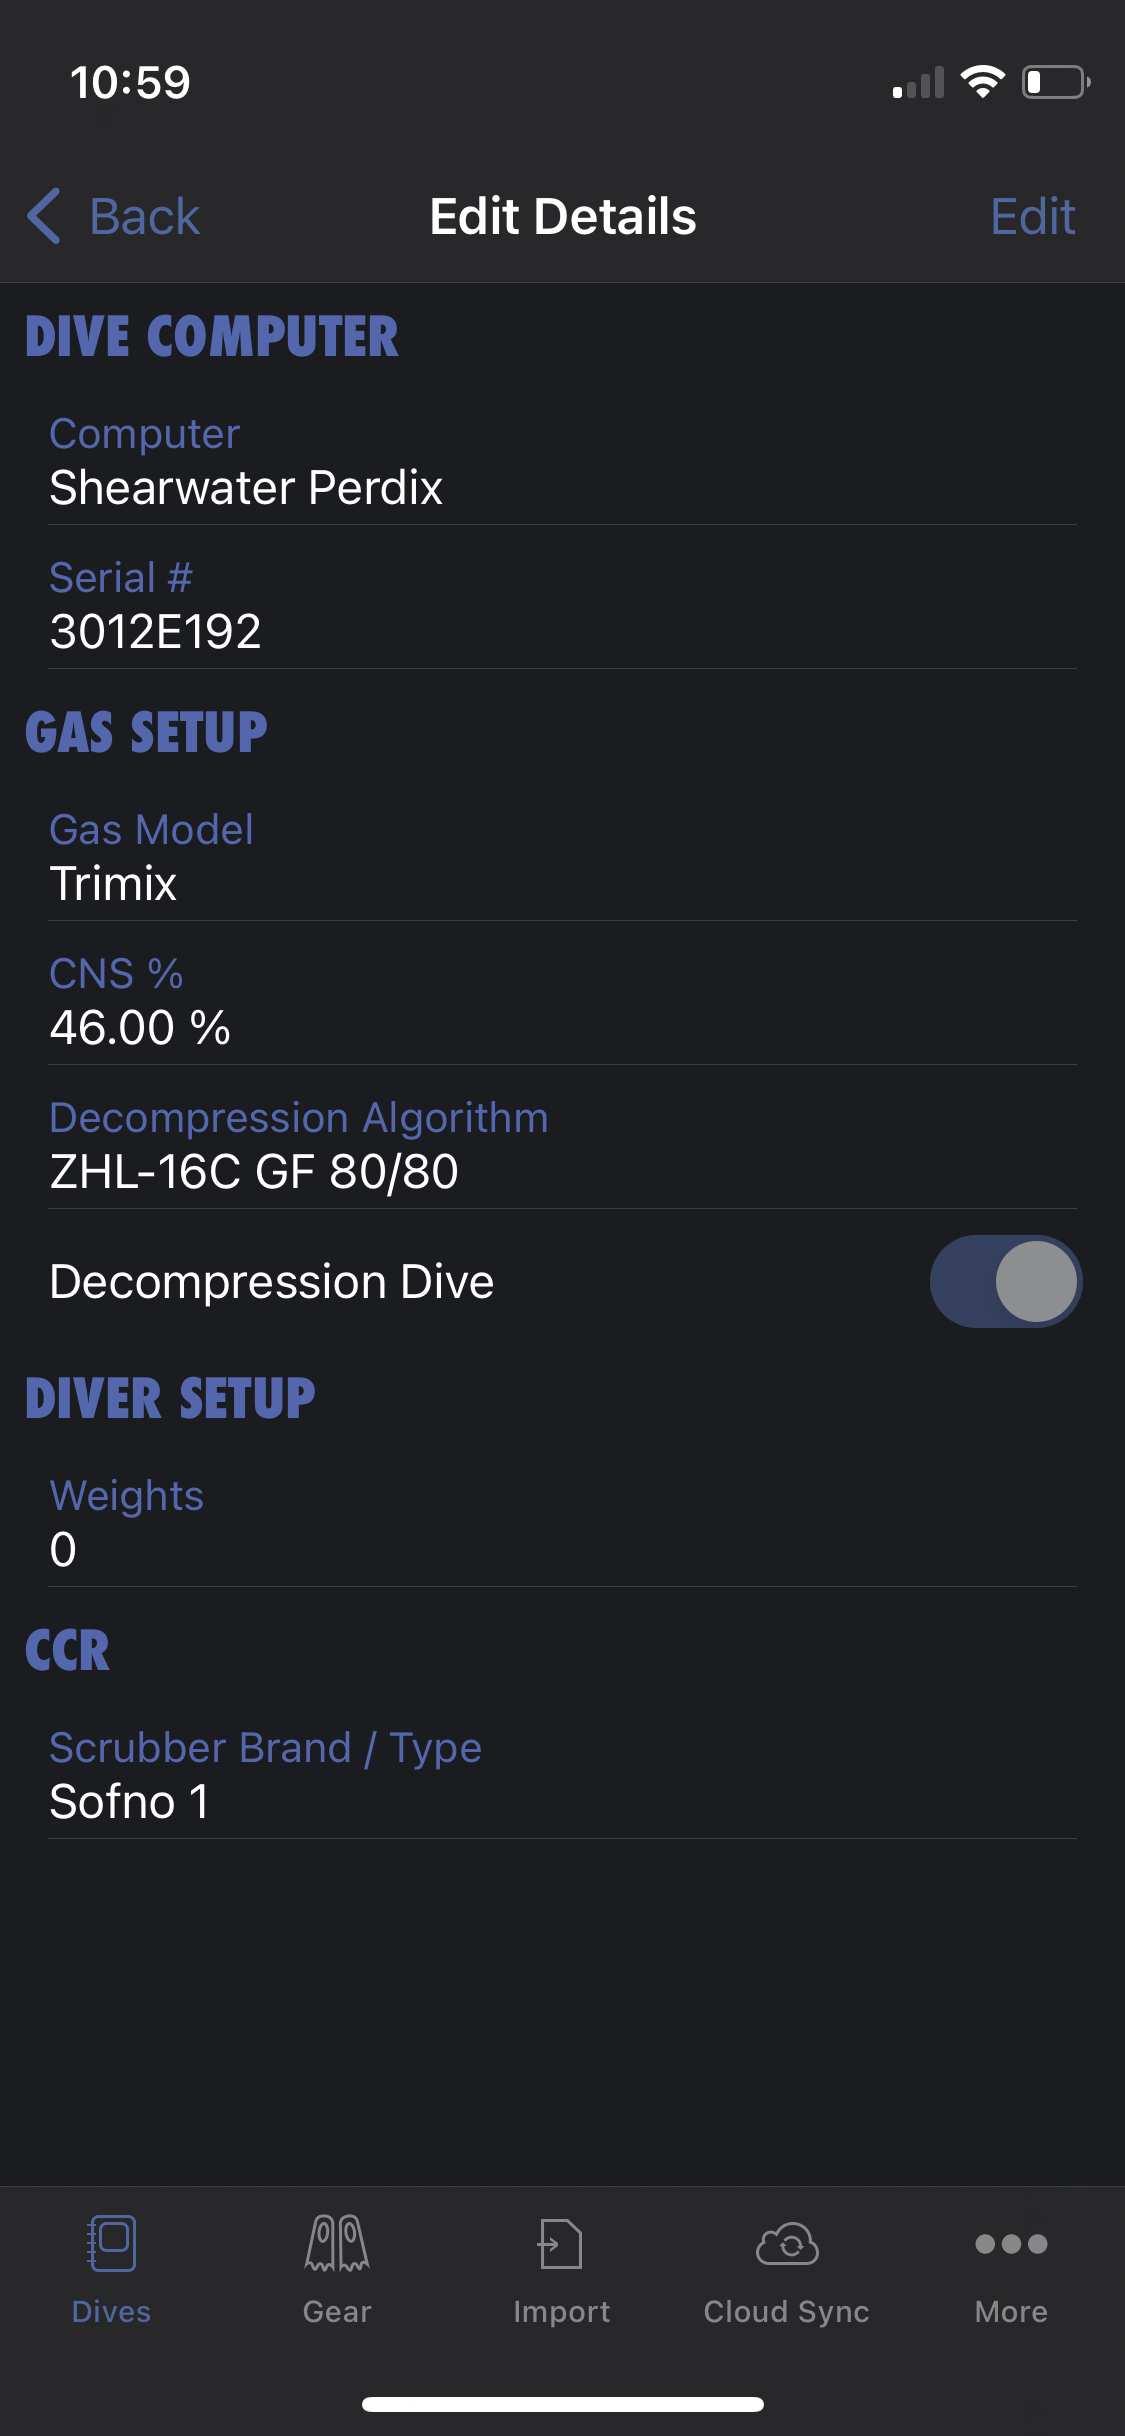Tap the battery indicator icon
Viewport: 1125px width, 2436px height.
[1055, 82]
